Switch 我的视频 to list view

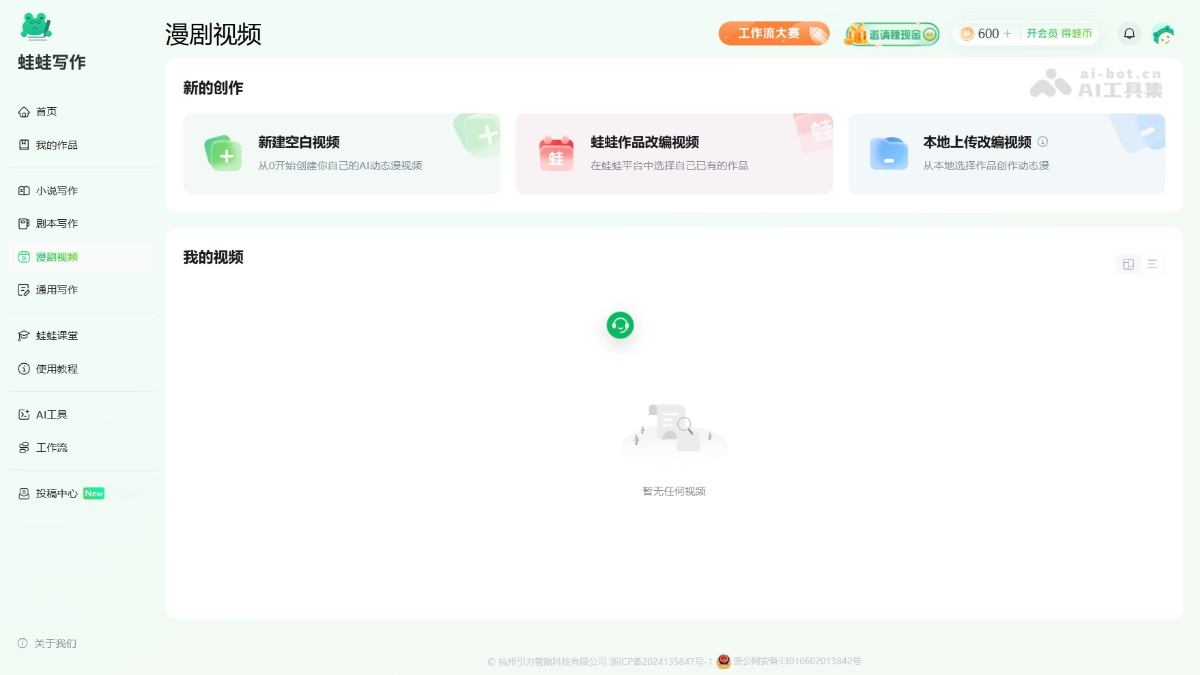click(x=1152, y=264)
